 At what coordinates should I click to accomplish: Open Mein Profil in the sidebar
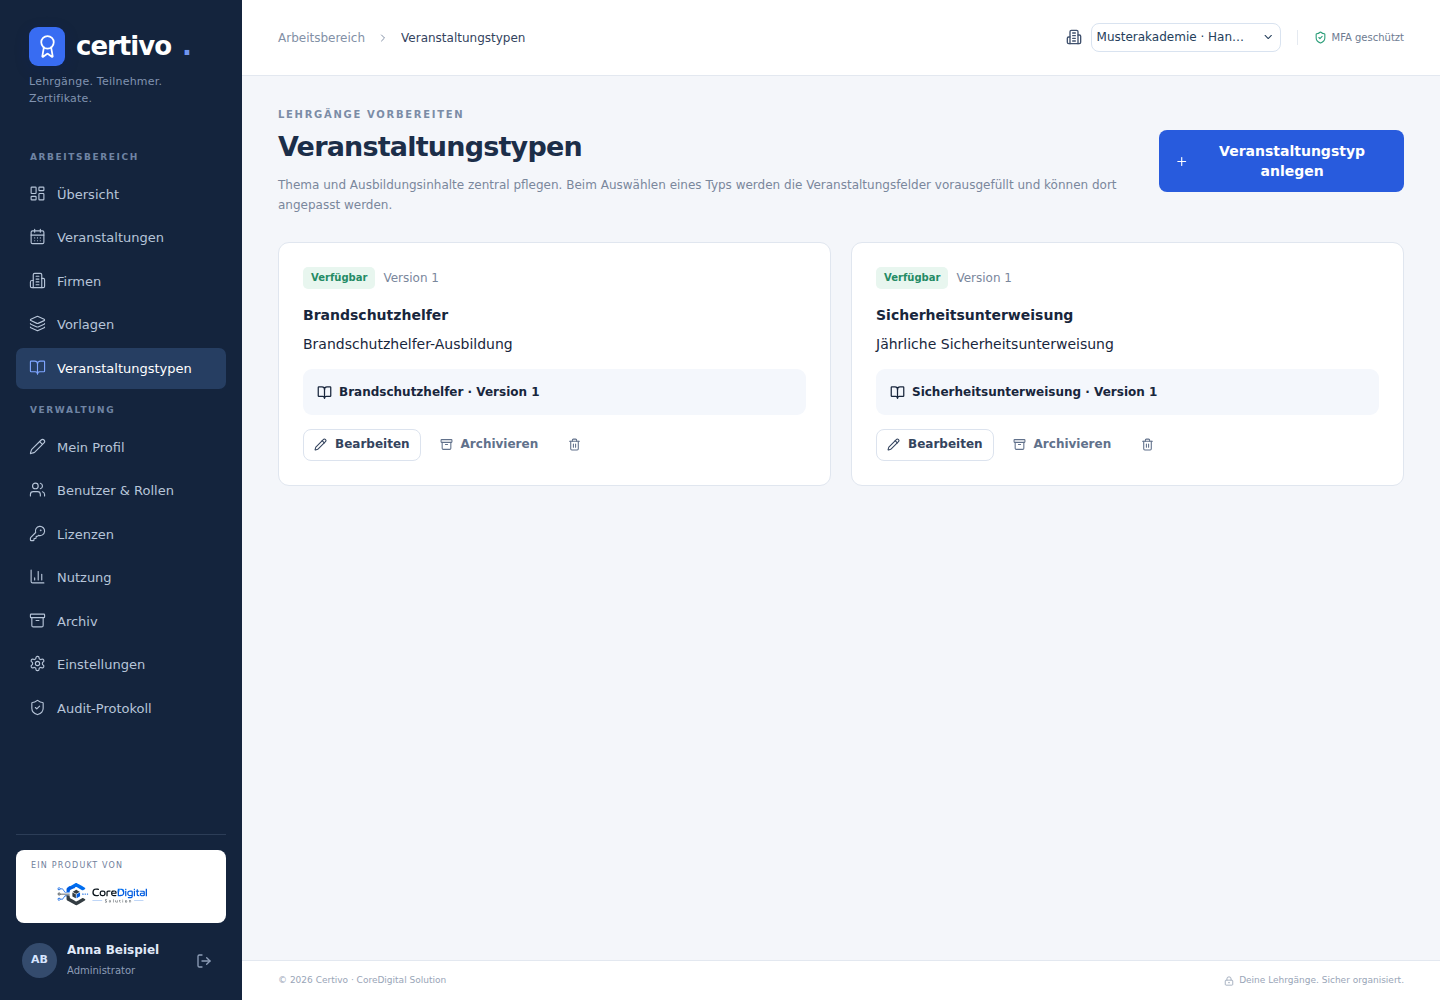[121, 447]
